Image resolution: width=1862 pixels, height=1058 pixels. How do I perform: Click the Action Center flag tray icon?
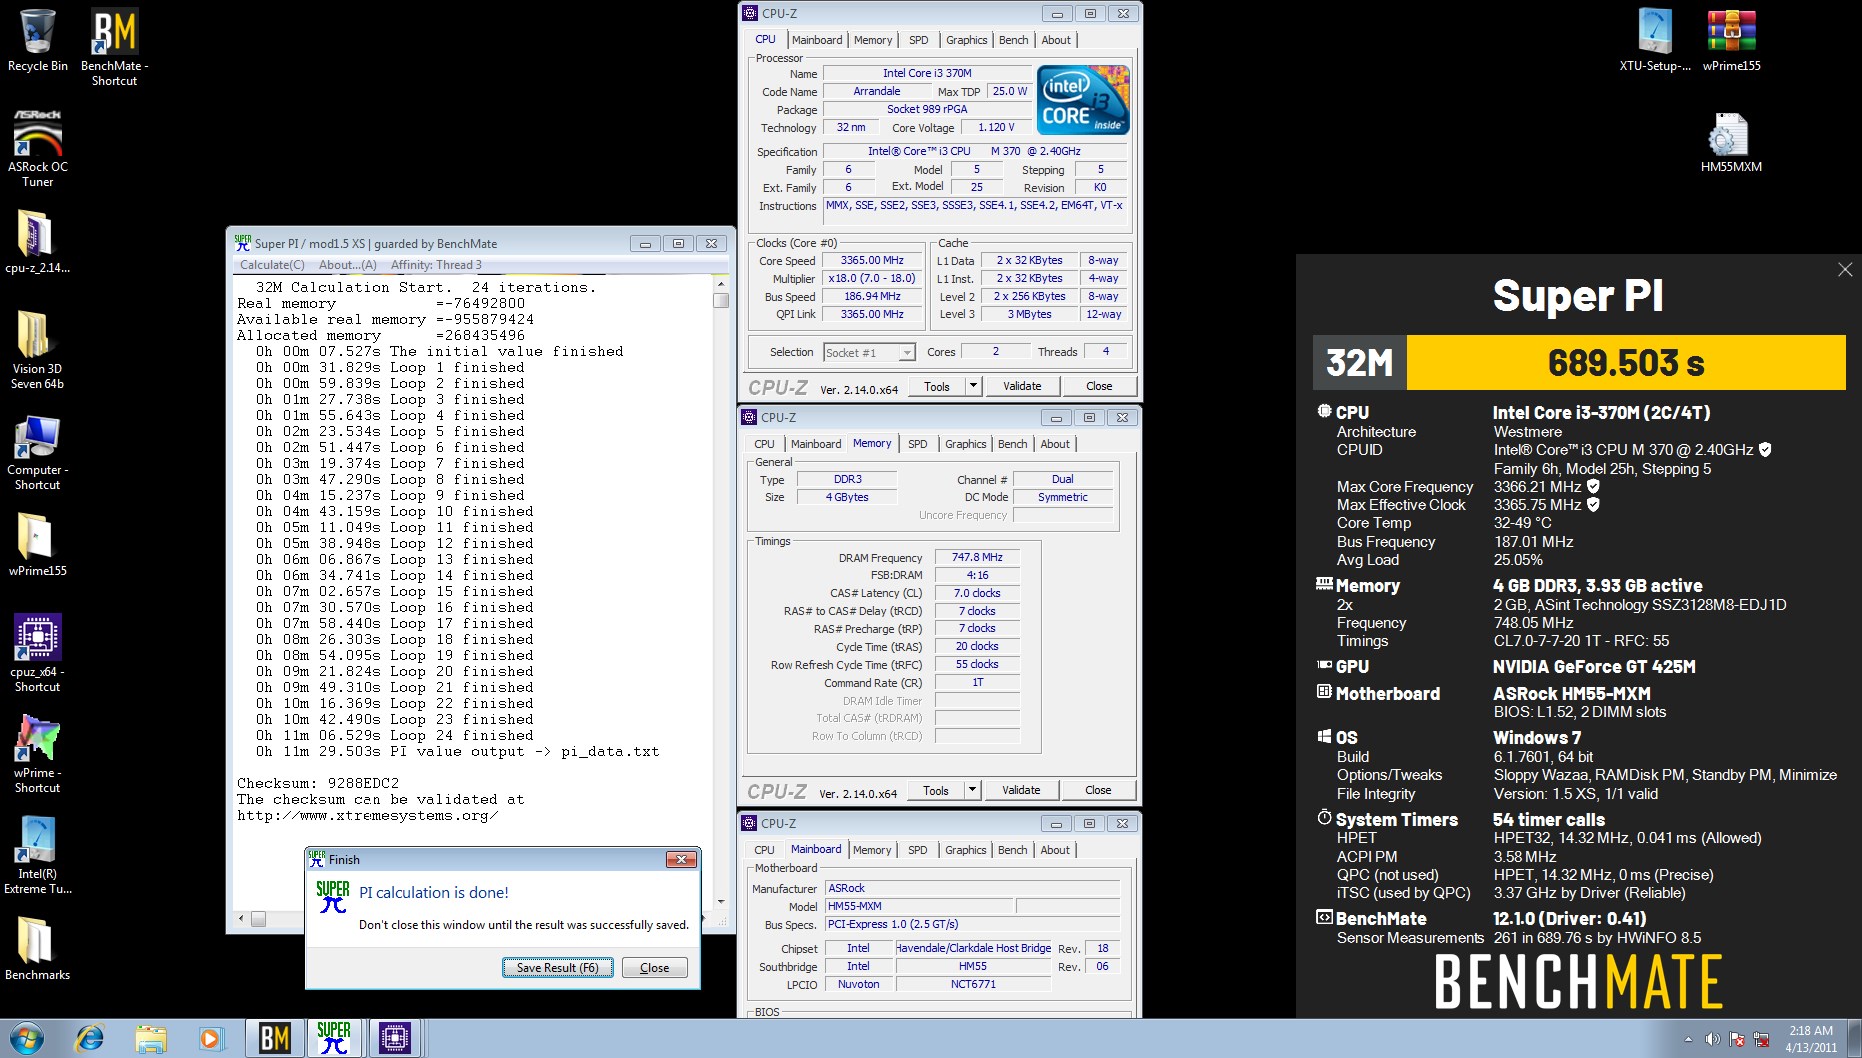pyautogui.click(x=1736, y=1039)
